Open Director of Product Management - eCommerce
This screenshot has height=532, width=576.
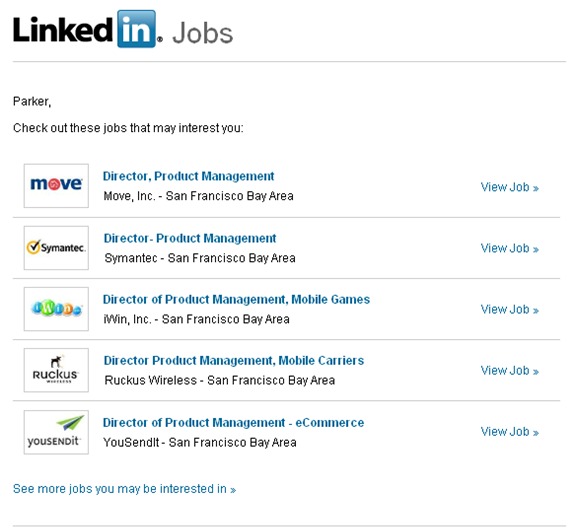point(233,423)
